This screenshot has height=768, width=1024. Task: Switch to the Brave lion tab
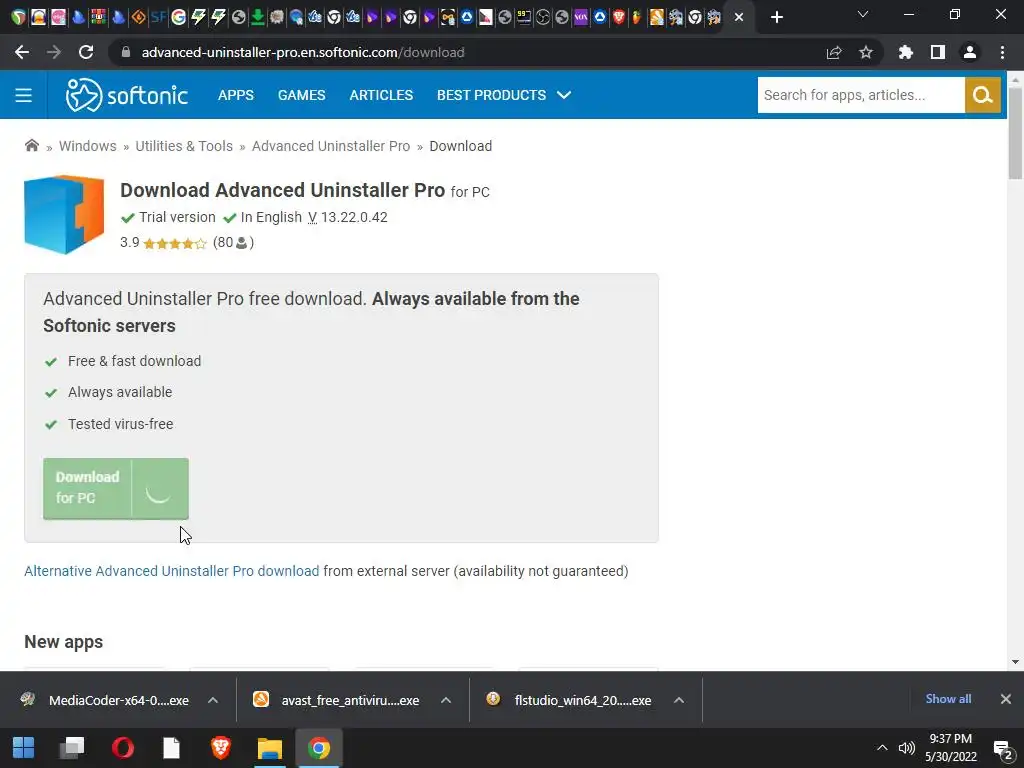pyautogui.click(x=618, y=17)
